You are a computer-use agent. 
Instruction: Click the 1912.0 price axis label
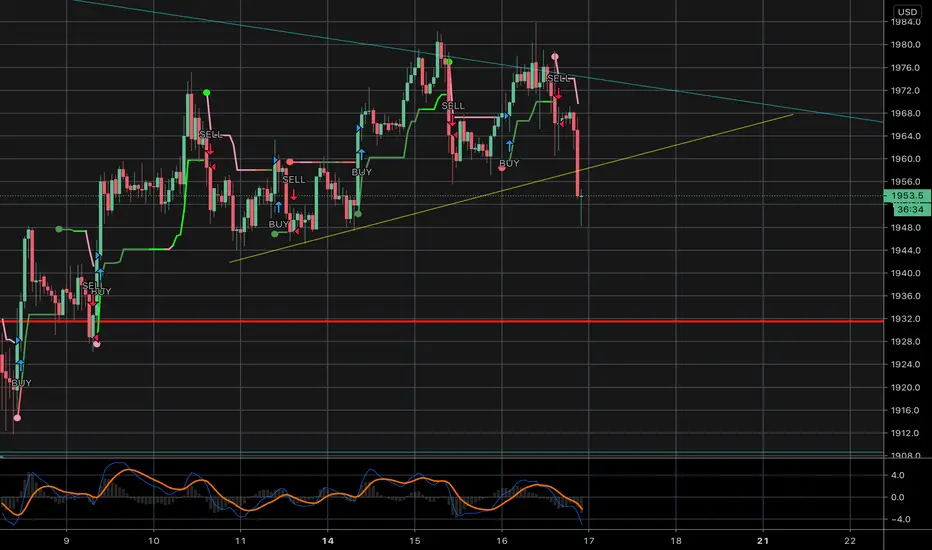pos(905,433)
